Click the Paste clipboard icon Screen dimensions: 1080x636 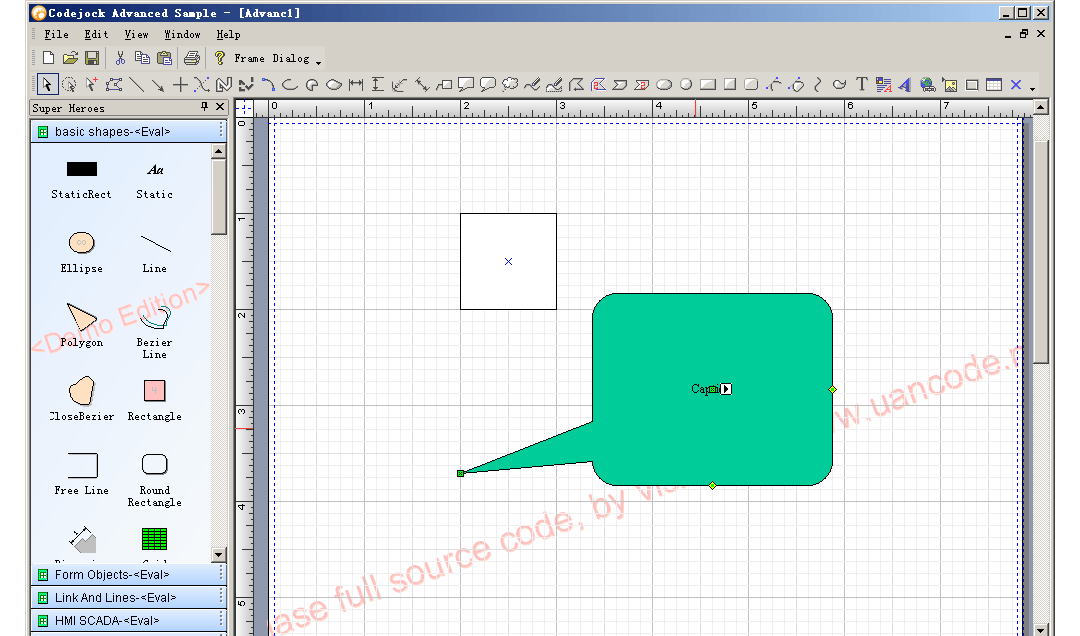tap(165, 59)
